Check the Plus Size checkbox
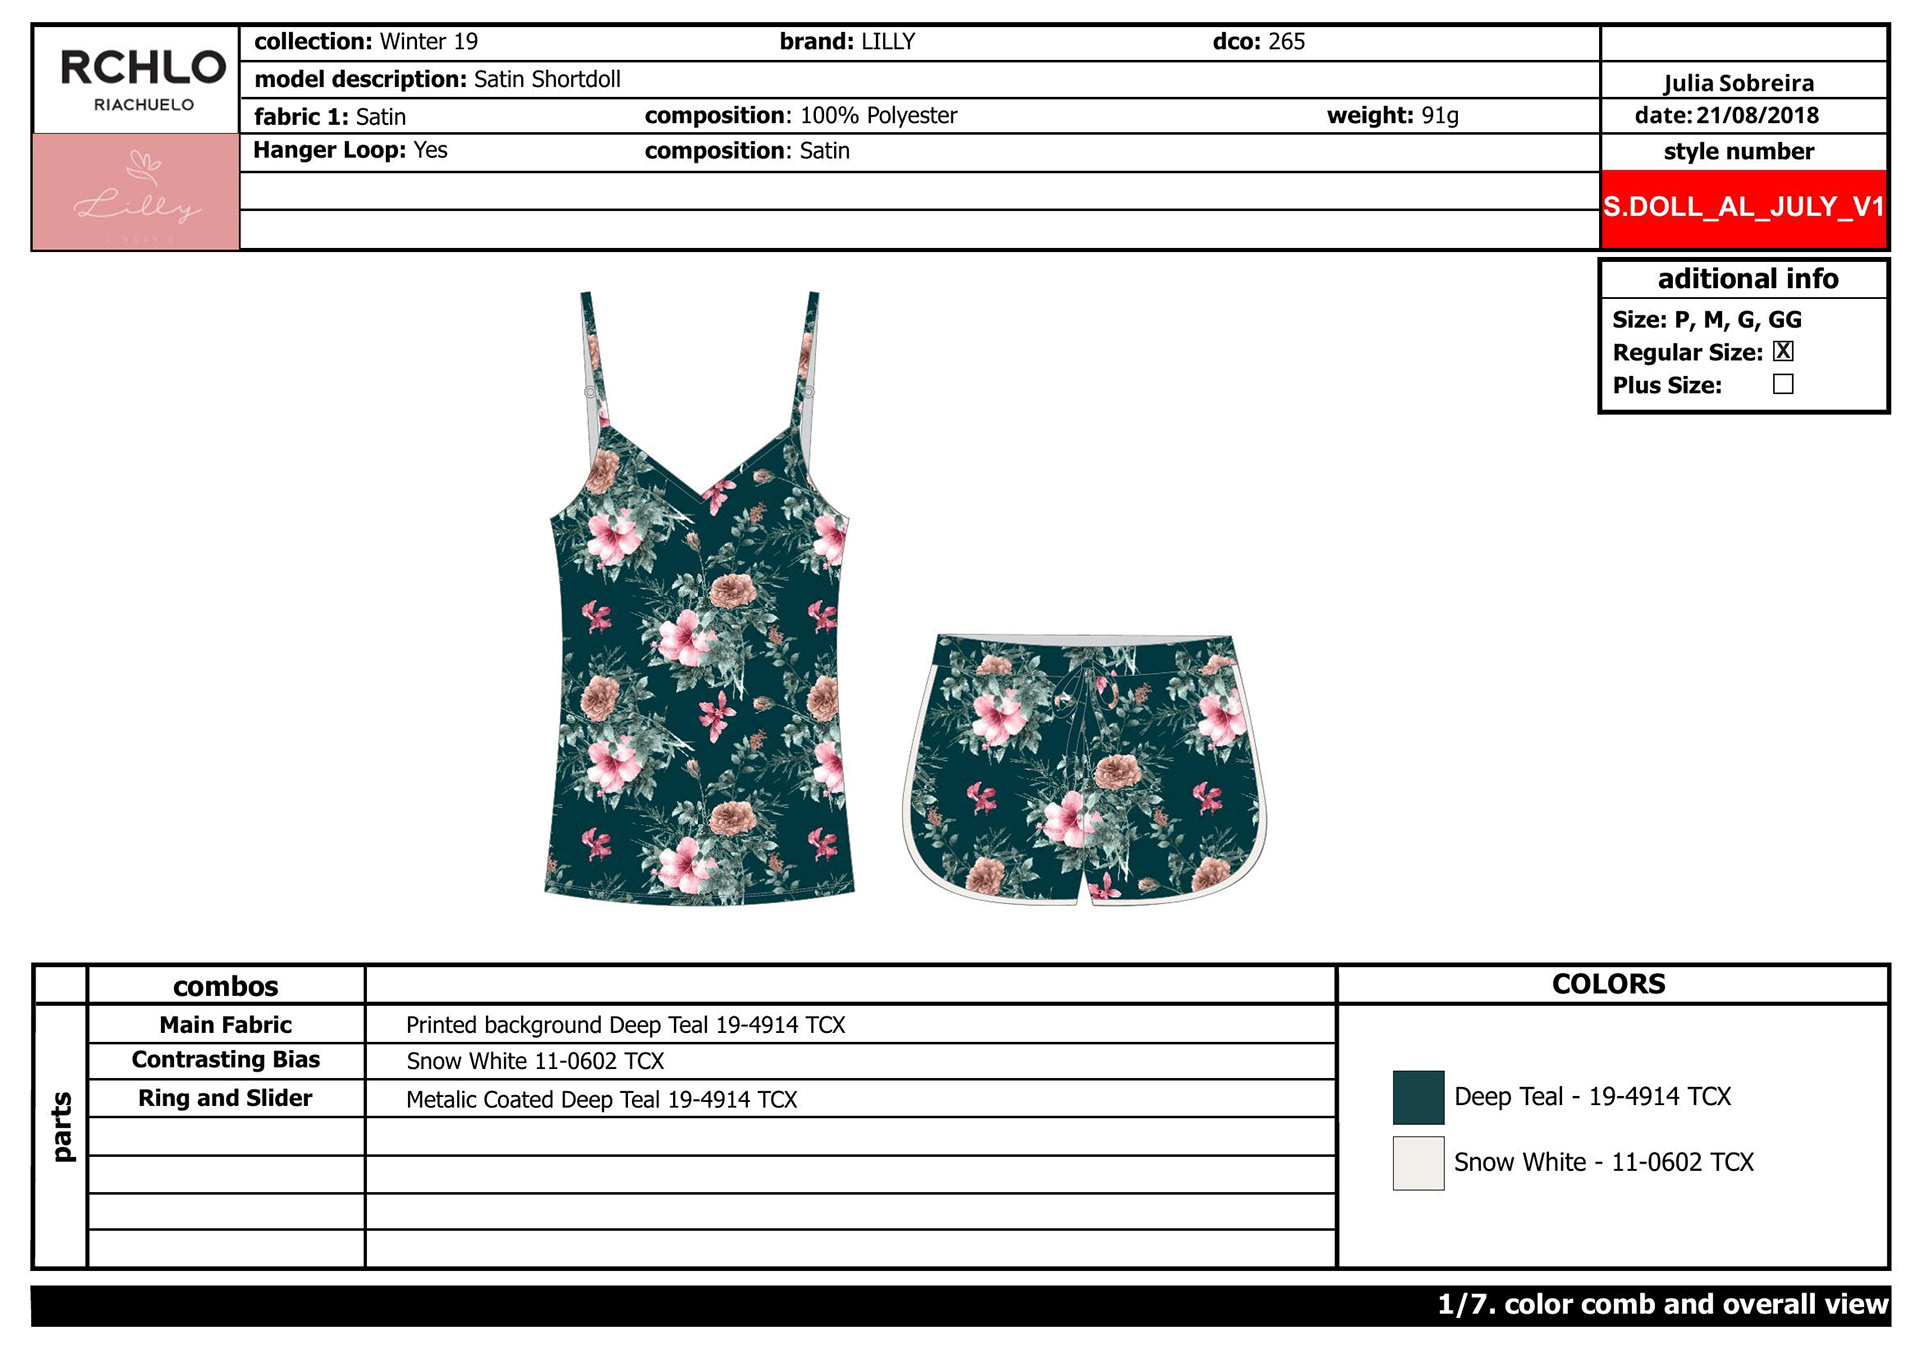1920x1358 pixels. [x=1782, y=384]
